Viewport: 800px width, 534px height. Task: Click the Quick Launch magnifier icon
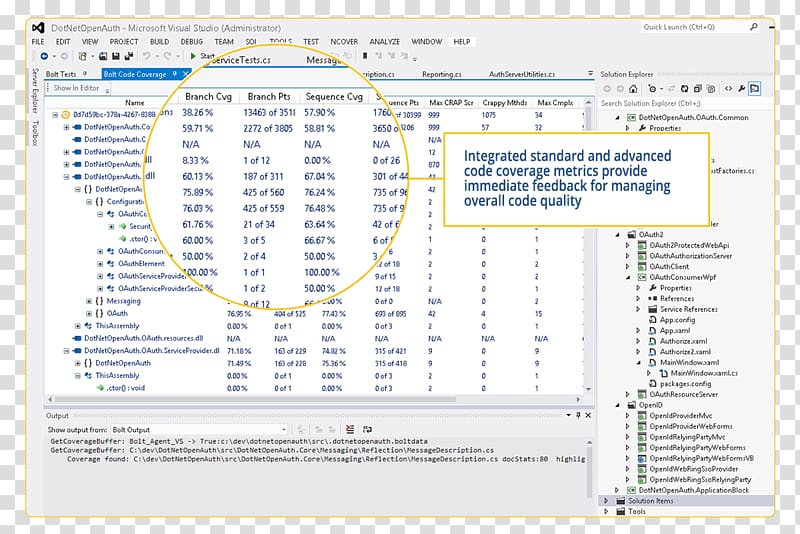pyautogui.click(x=754, y=27)
